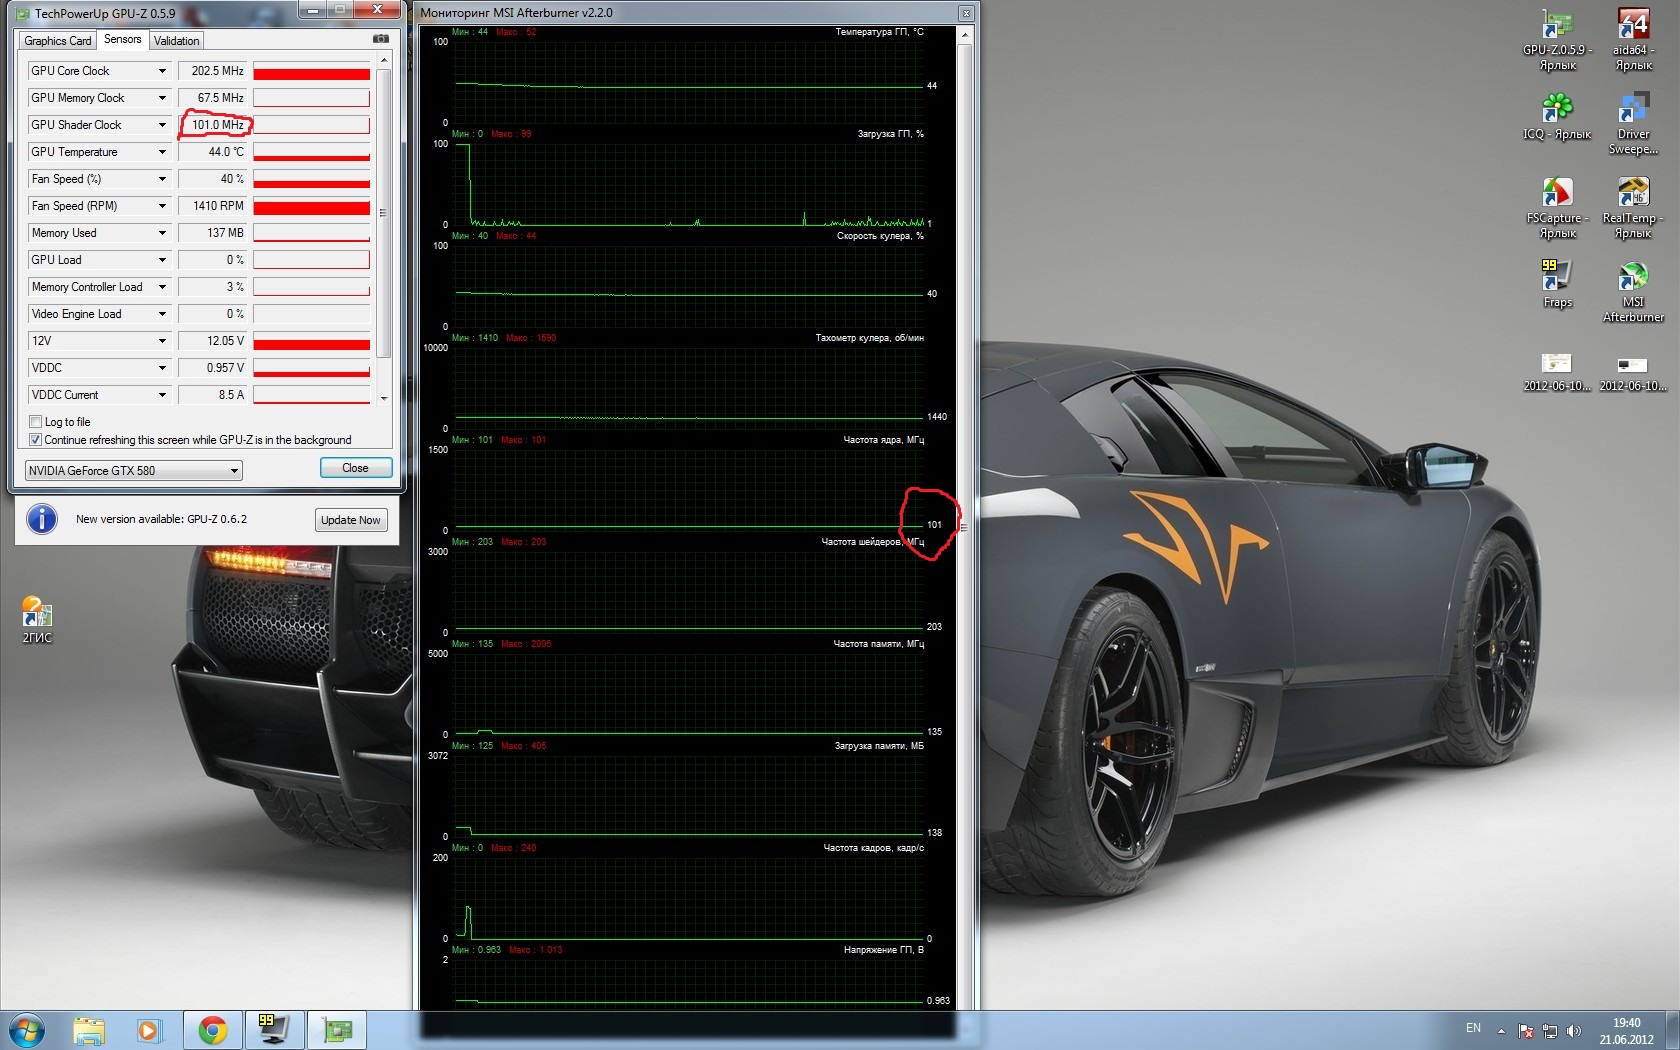
Task: Toggle Continue refreshing in background checkbox
Action: [x=36, y=440]
